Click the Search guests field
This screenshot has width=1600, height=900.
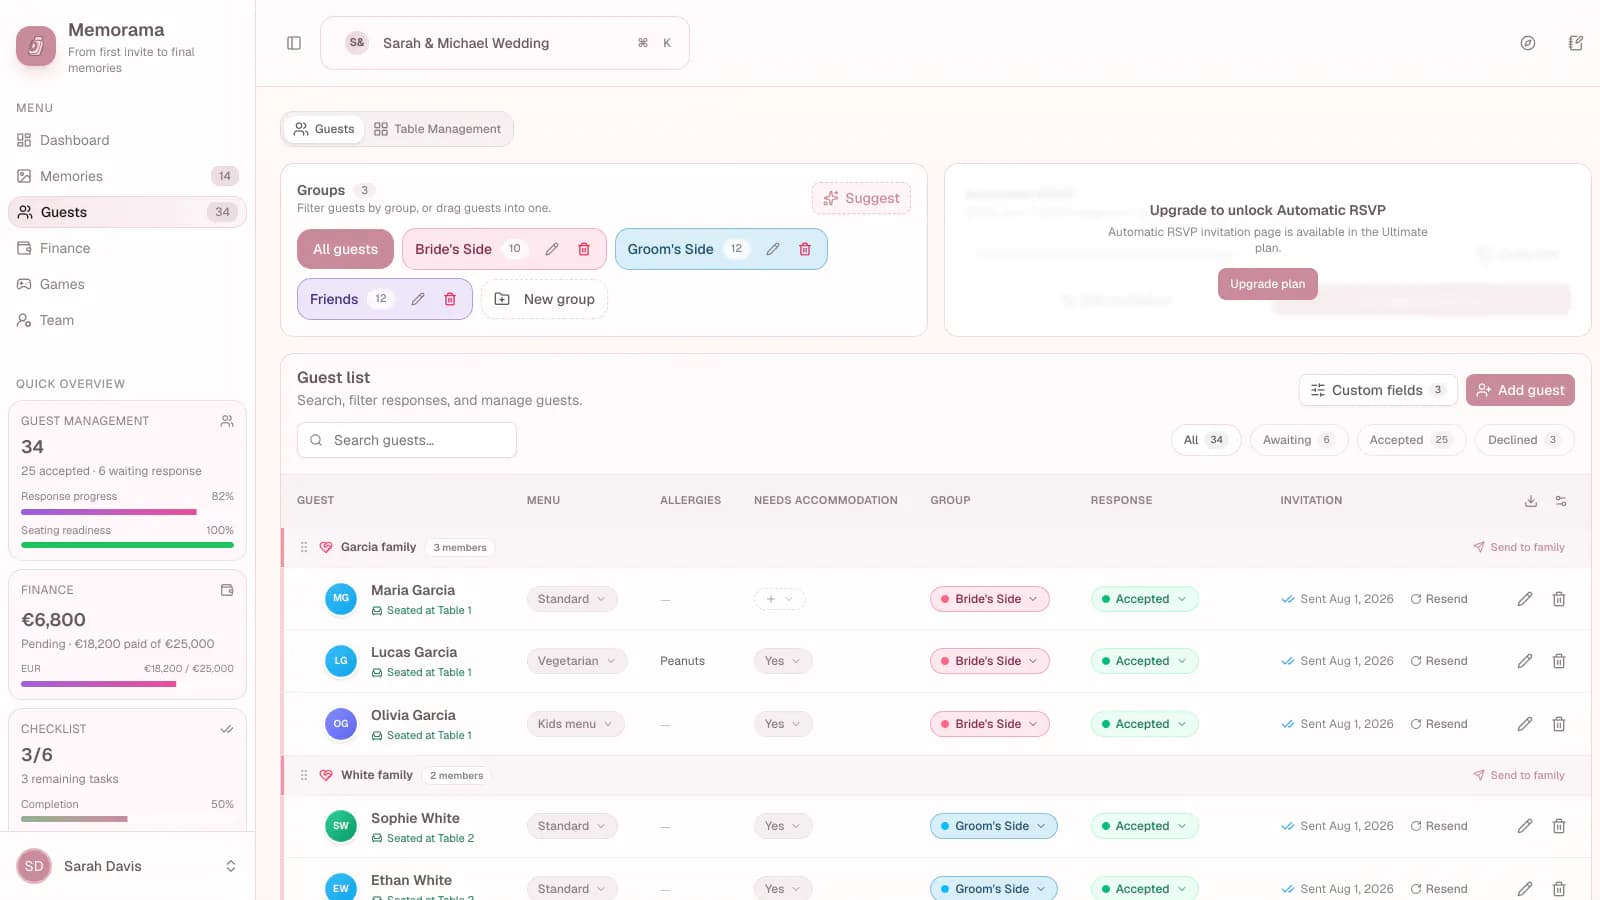point(407,440)
